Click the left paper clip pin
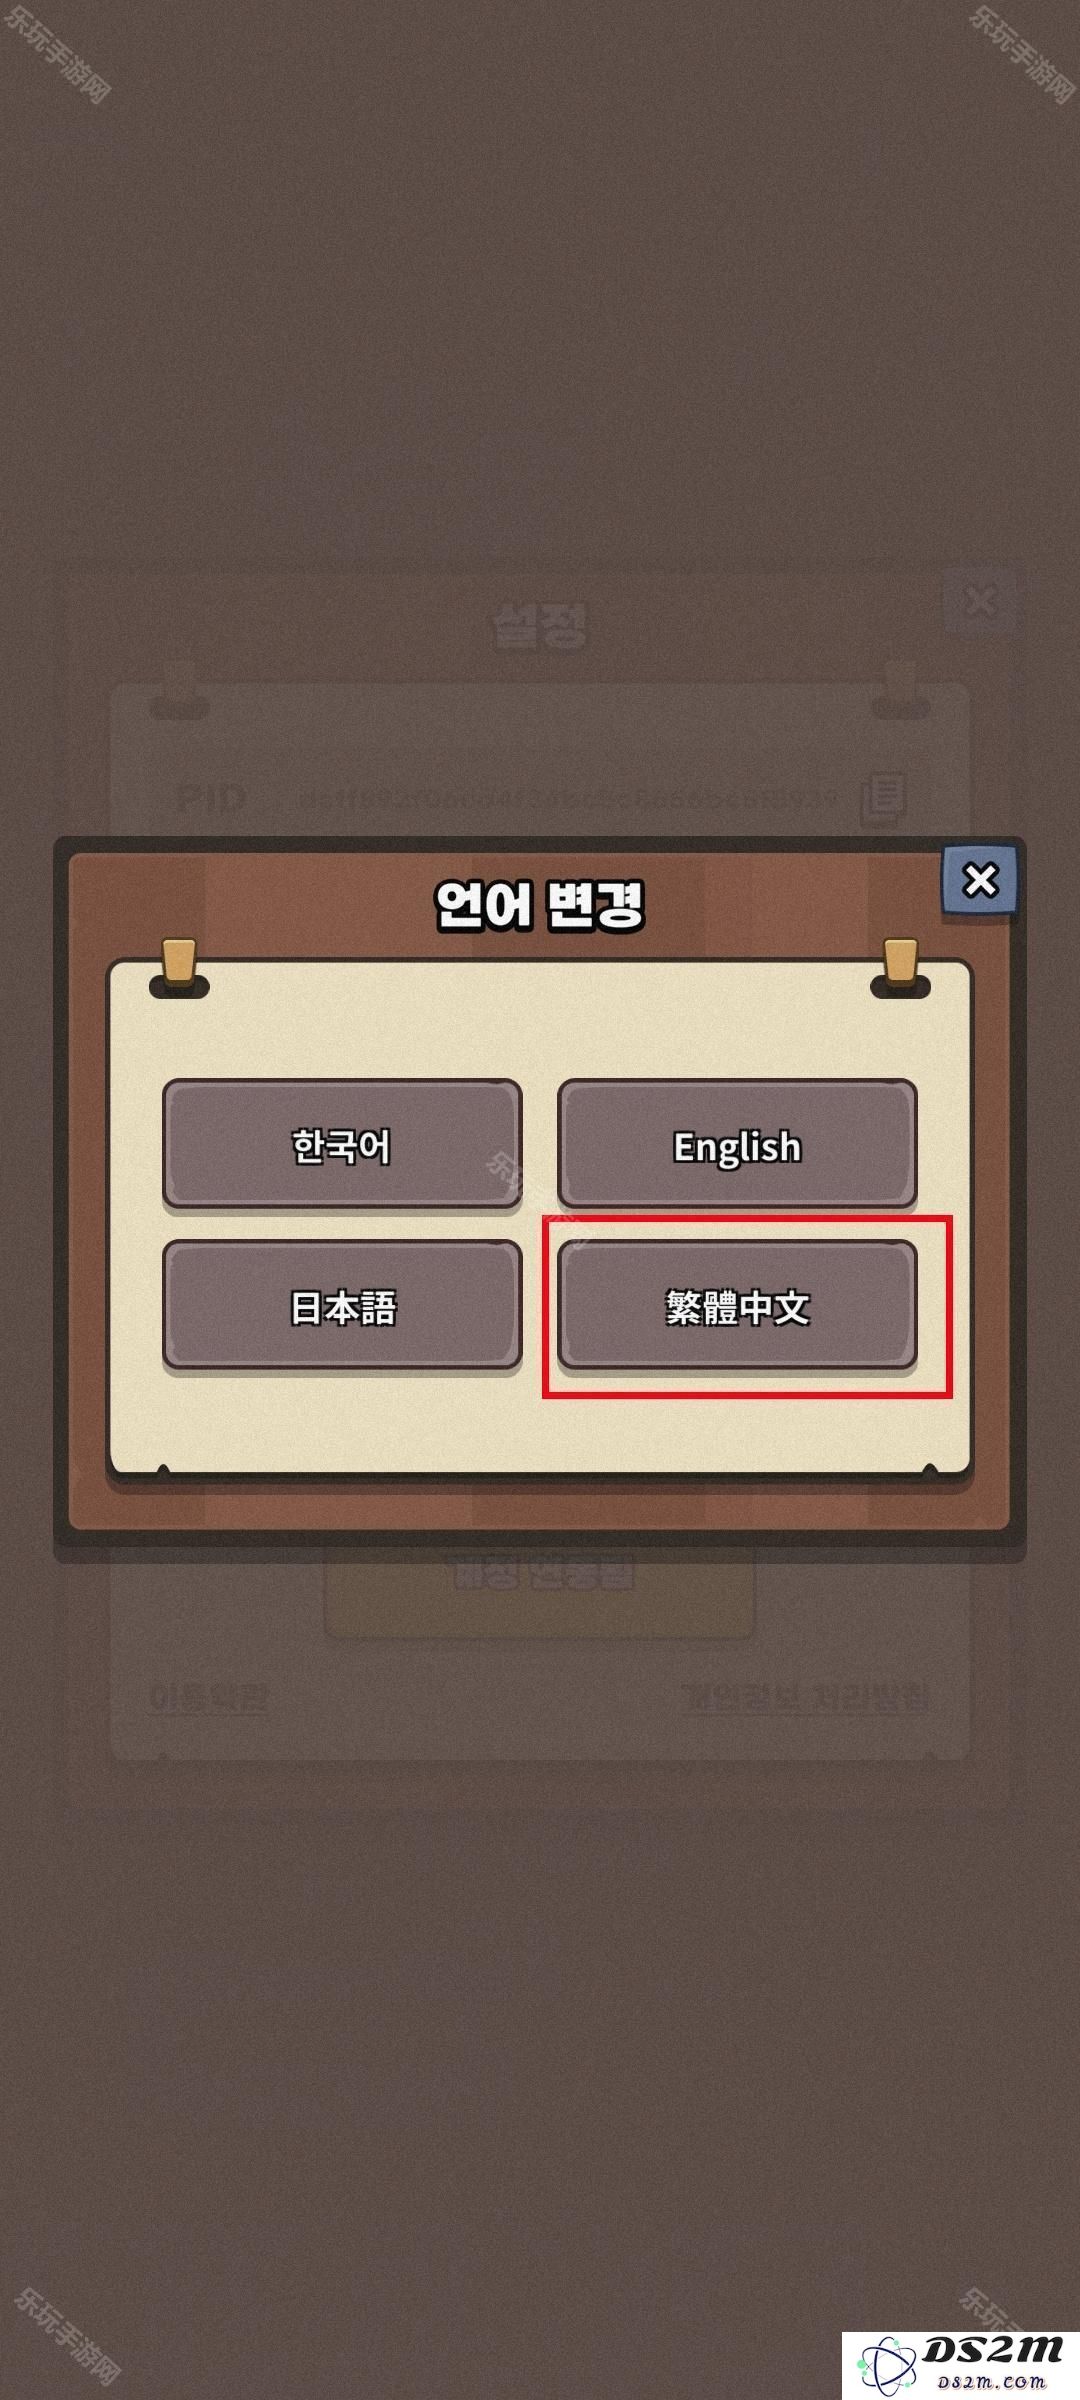Screen dimensions: 1080x2400 [179, 967]
